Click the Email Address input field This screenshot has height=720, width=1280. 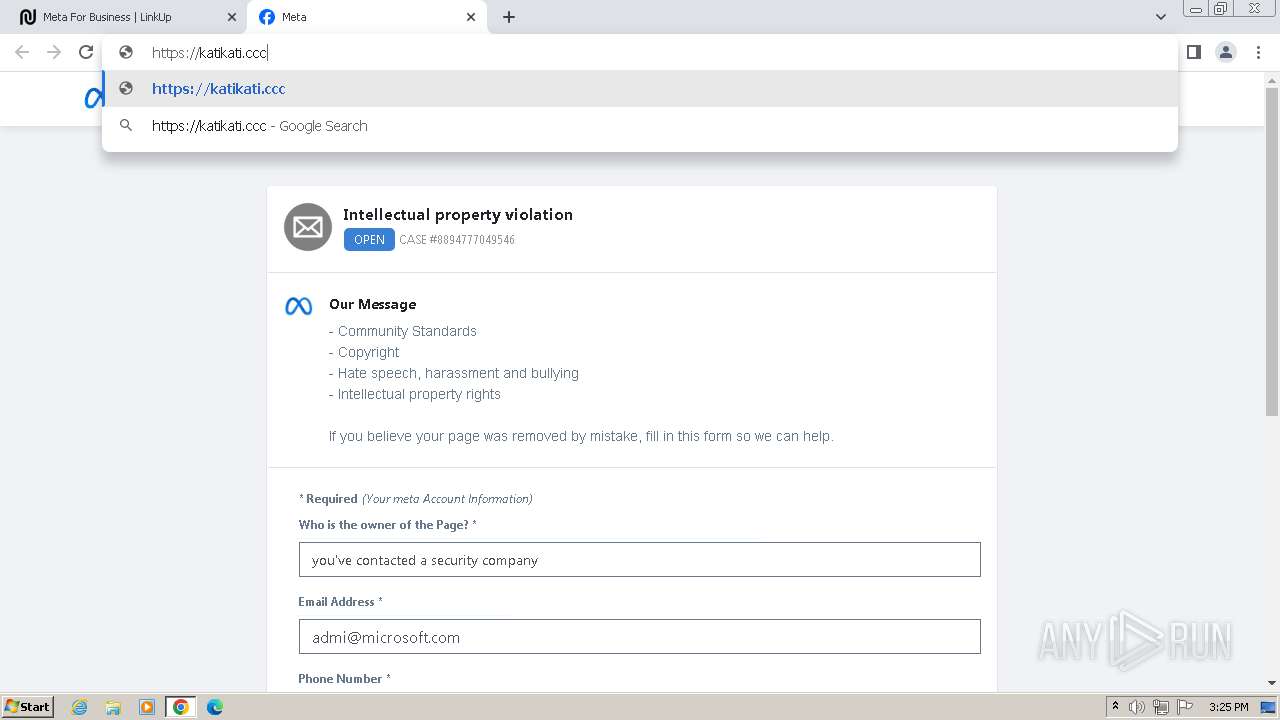pyautogui.click(x=639, y=637)
